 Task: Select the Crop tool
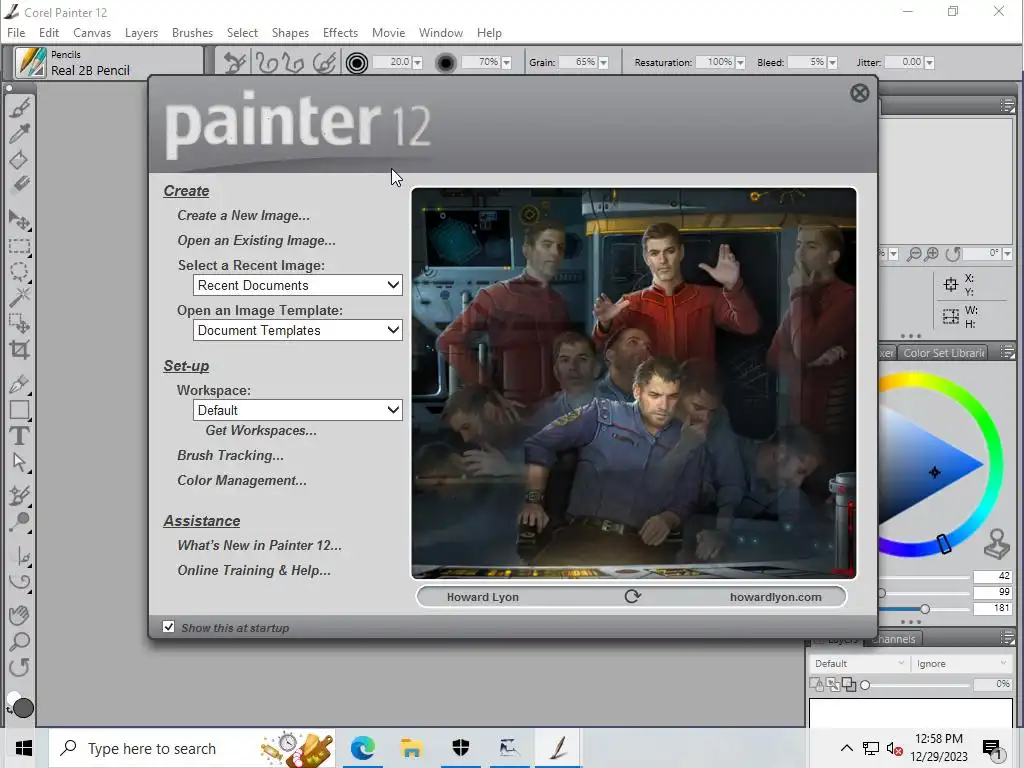point(19,350)
